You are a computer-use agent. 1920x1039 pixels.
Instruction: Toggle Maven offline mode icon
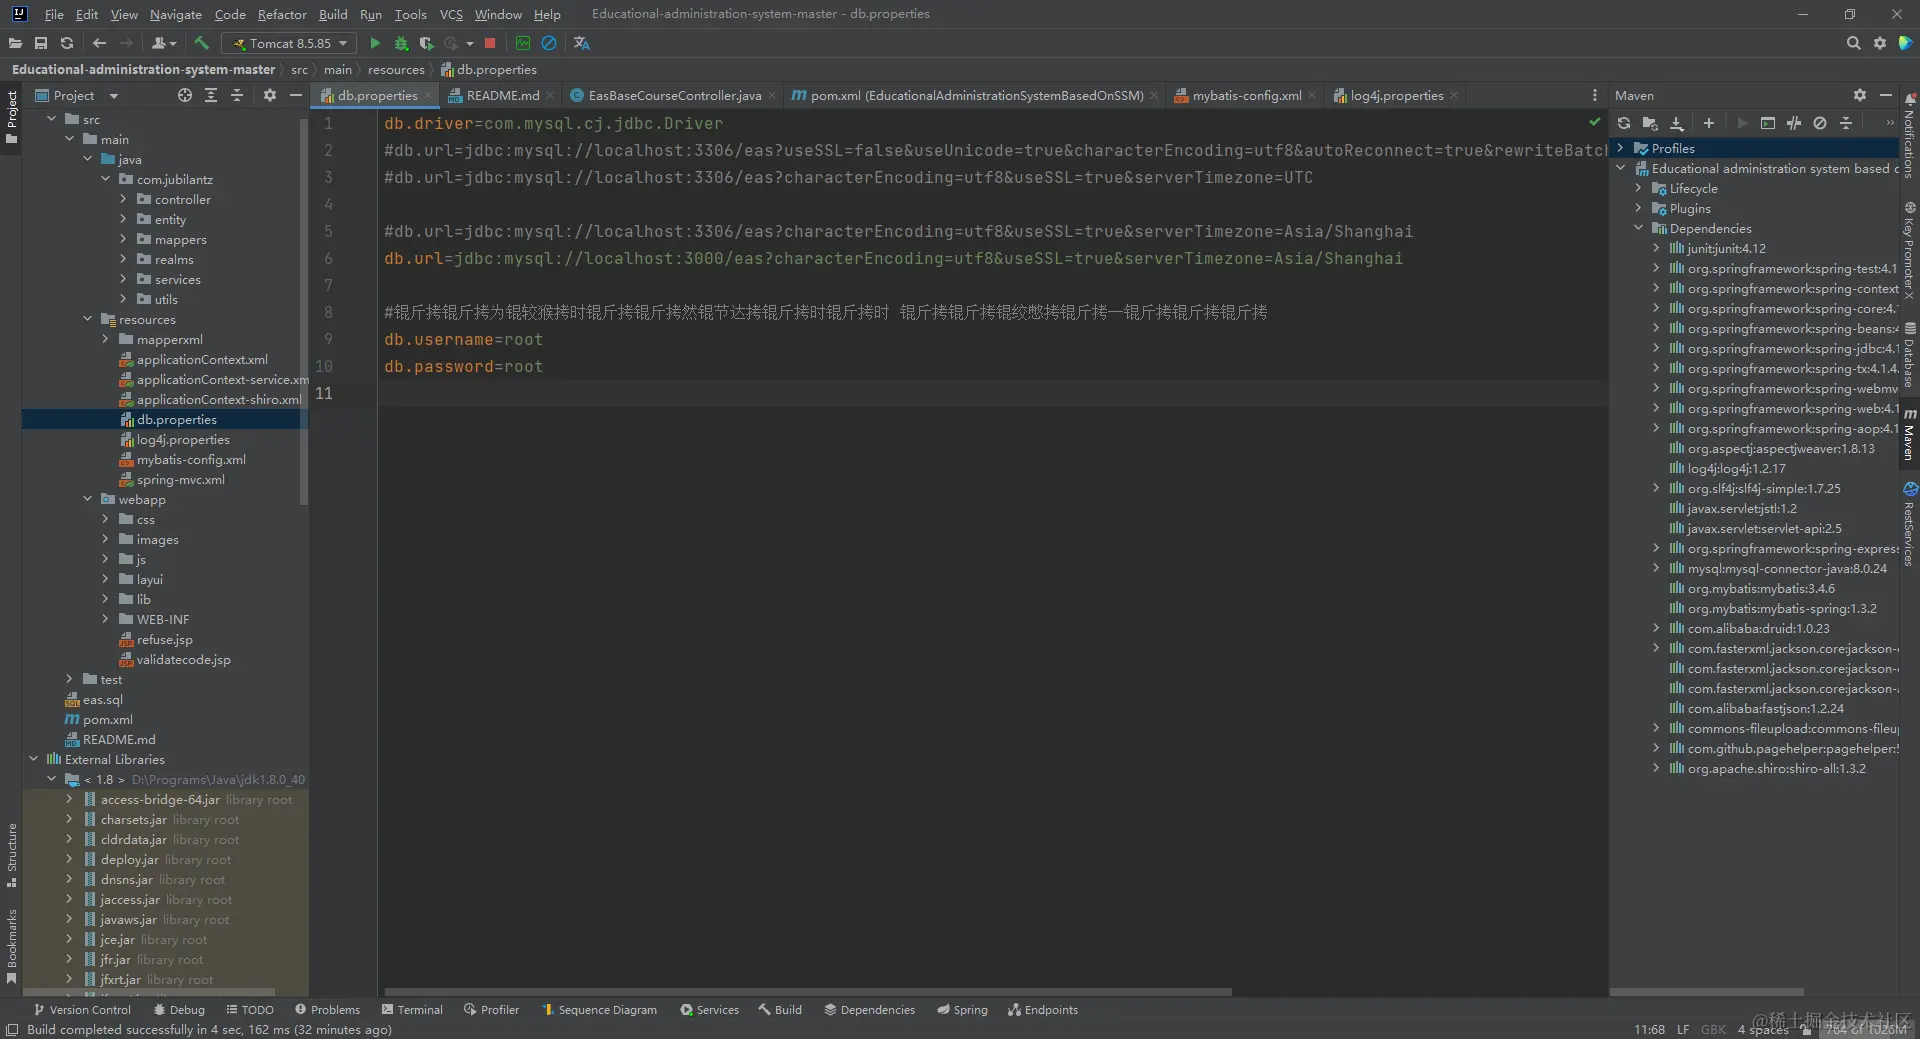(1794, 123)
